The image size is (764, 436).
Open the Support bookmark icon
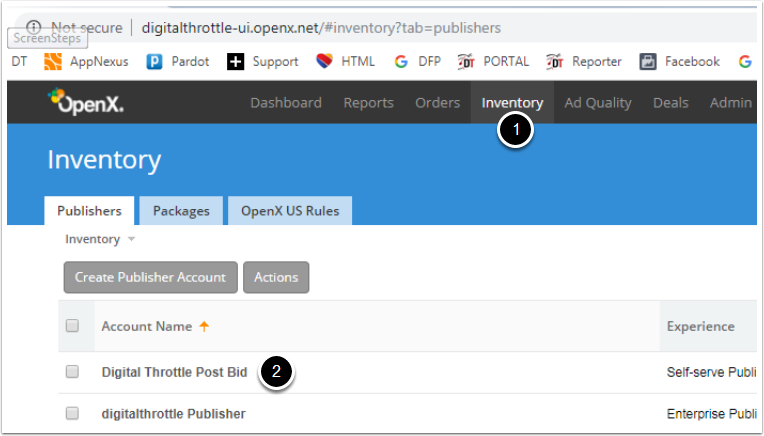click(235, 62)
